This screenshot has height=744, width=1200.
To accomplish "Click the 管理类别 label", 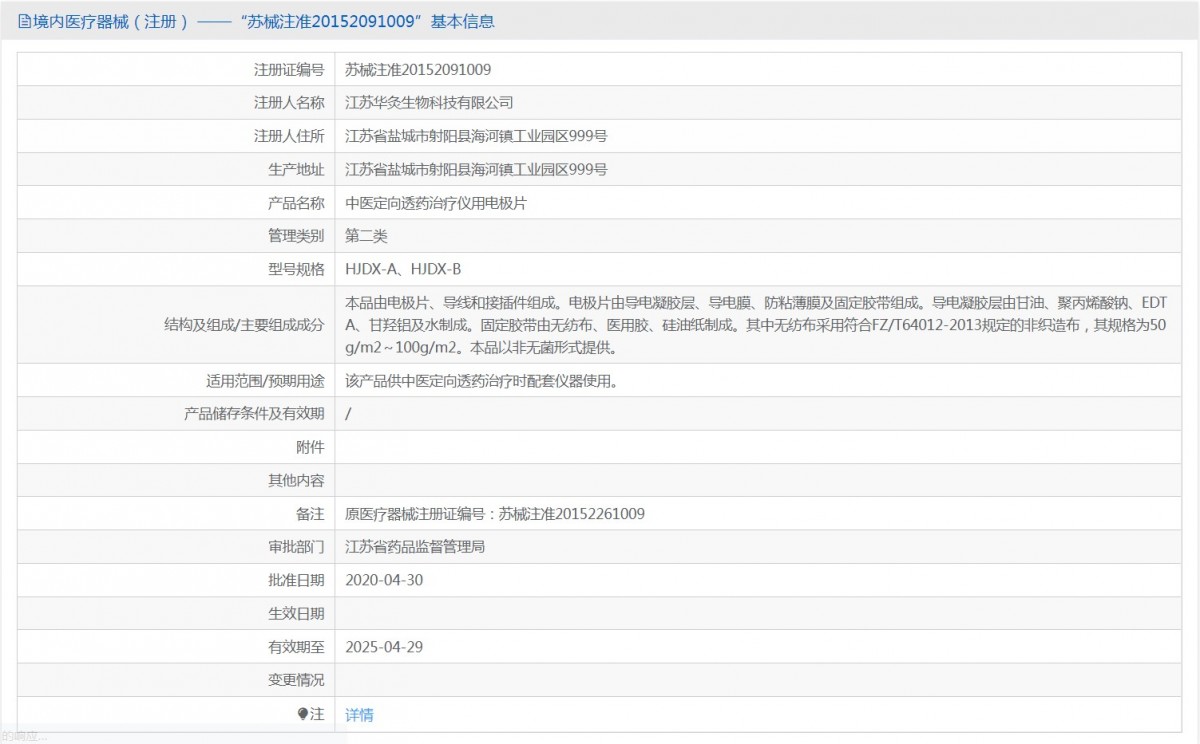I will (x=296, y=236).
